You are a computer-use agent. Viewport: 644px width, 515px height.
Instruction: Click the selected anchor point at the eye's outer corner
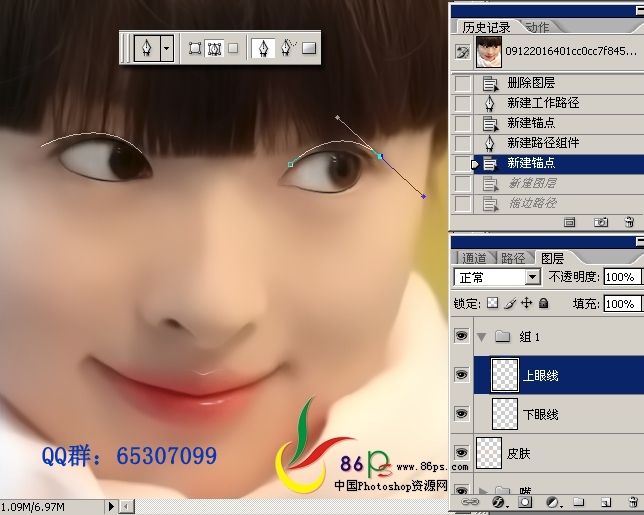pyautogui.click(x=380, y=156)
